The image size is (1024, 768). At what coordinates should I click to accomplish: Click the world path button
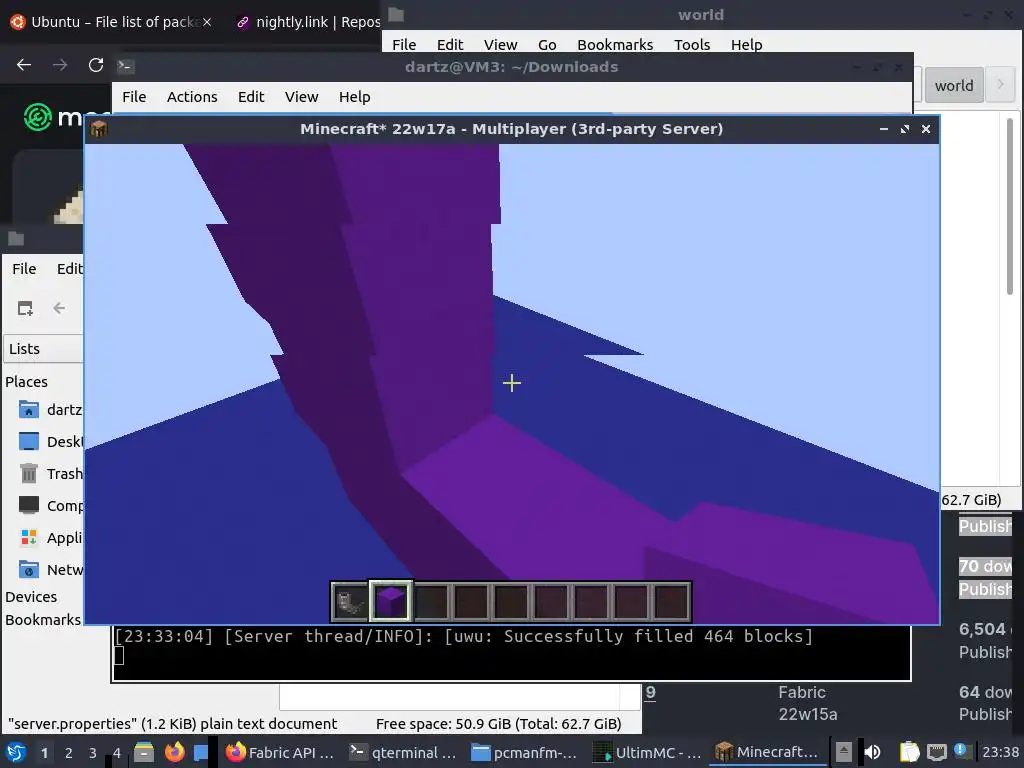point(953,86)
